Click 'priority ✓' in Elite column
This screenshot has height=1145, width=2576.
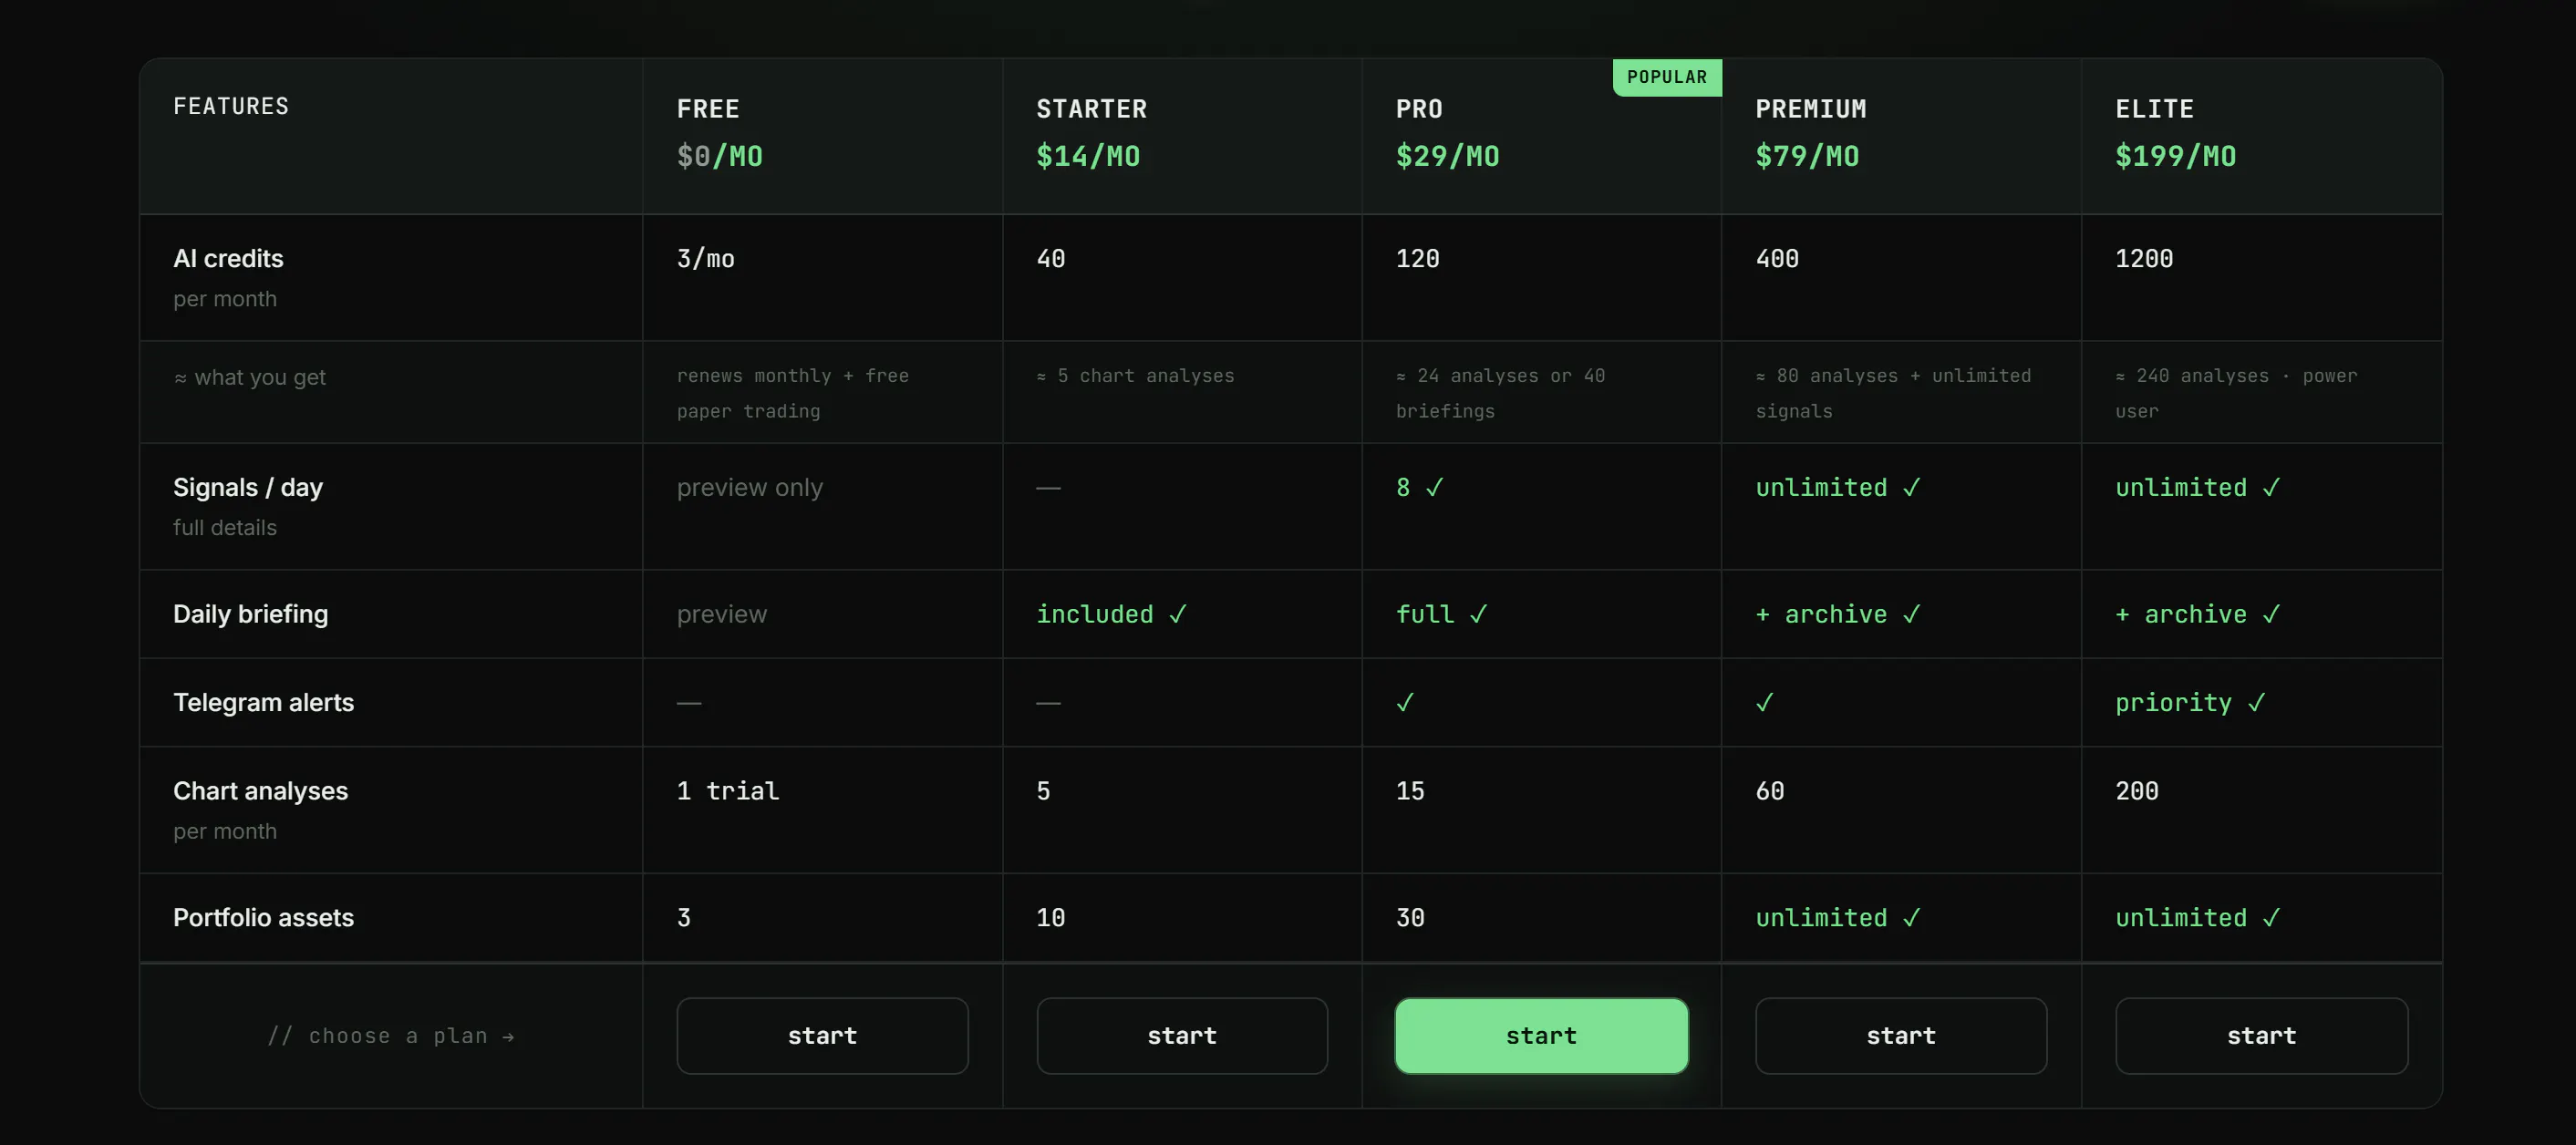(x=2191, y=703)
